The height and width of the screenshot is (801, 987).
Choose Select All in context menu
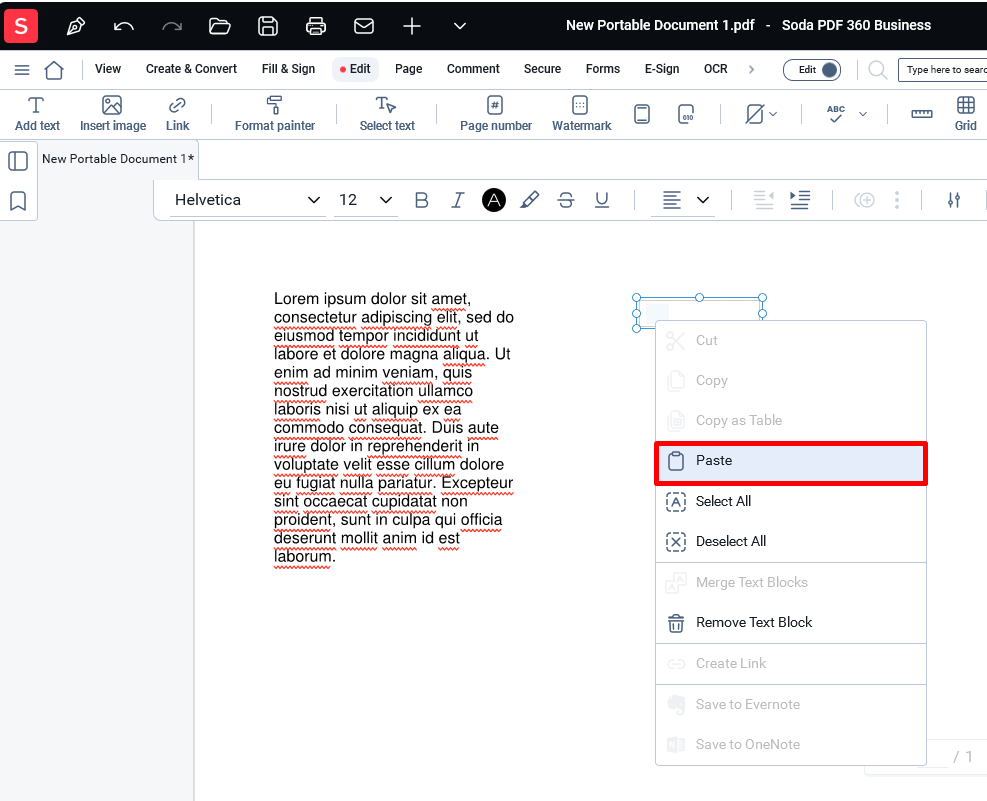point(791,501)
